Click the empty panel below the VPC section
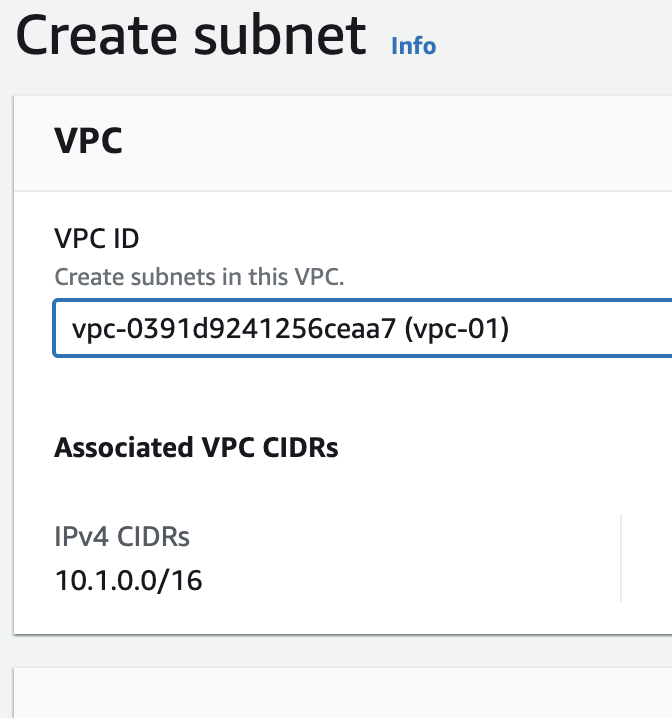The image size is (672, 718). coord(340,693)
